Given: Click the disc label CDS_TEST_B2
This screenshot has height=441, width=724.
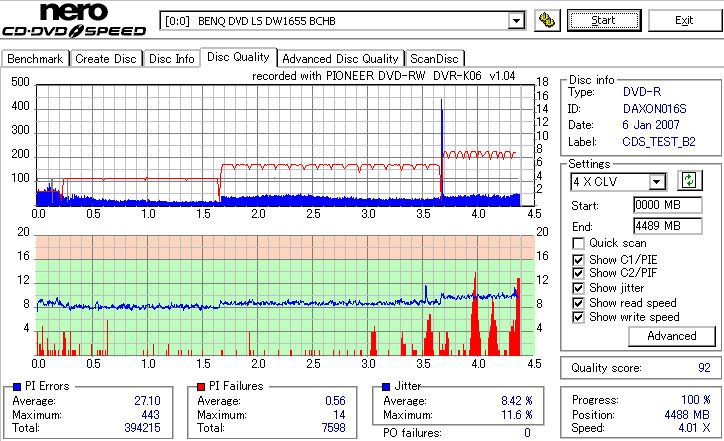Looking at the screenshot, I should click(x=658, y=141).
